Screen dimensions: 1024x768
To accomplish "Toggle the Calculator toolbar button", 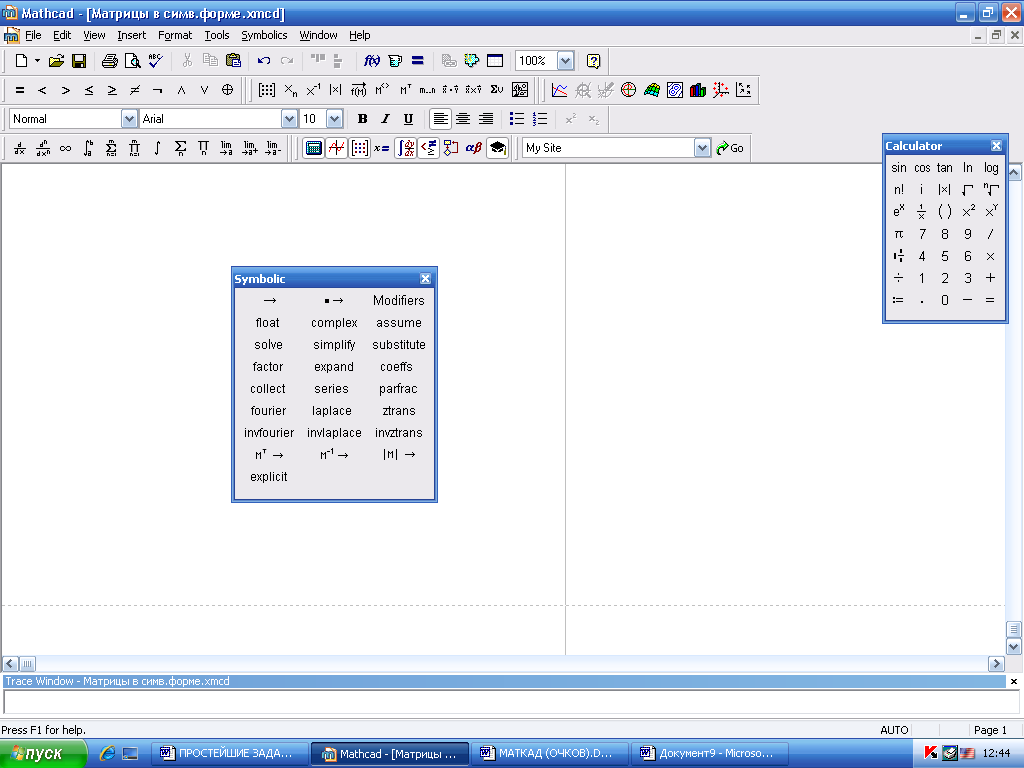I will 313,148.
